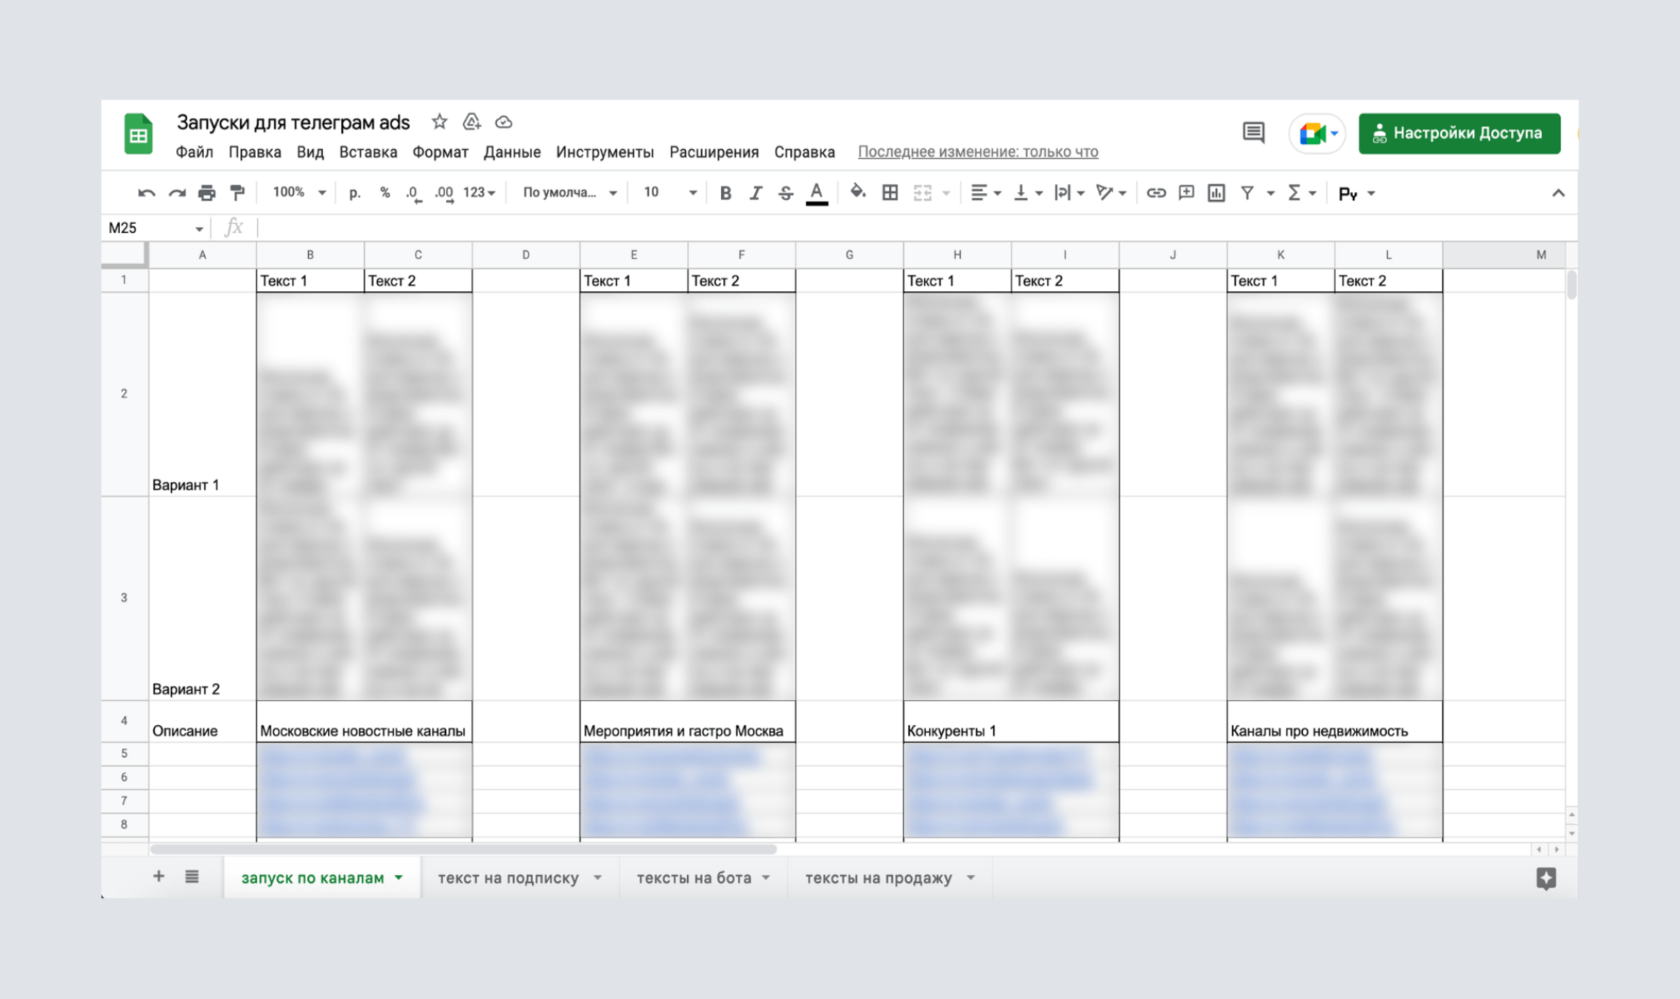Toggle bold formatting
Viewport: 1680px width, 999px height.
(x=726, y=193)
